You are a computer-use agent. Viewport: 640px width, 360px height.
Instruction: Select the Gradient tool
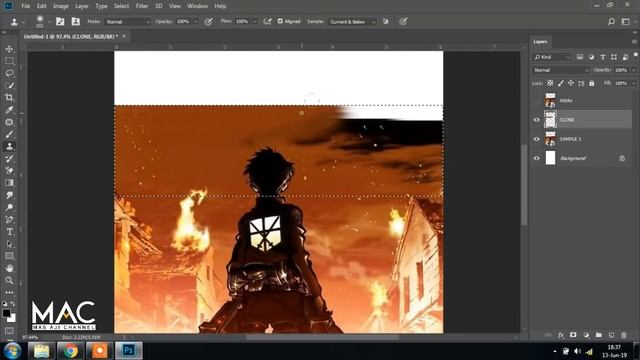(9, 183)
